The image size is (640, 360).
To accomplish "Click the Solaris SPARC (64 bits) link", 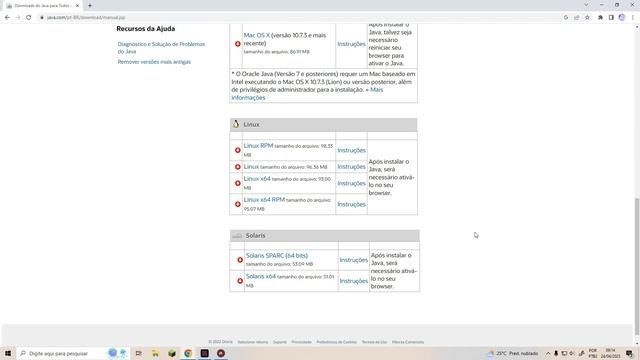I will tap(277, 256).
